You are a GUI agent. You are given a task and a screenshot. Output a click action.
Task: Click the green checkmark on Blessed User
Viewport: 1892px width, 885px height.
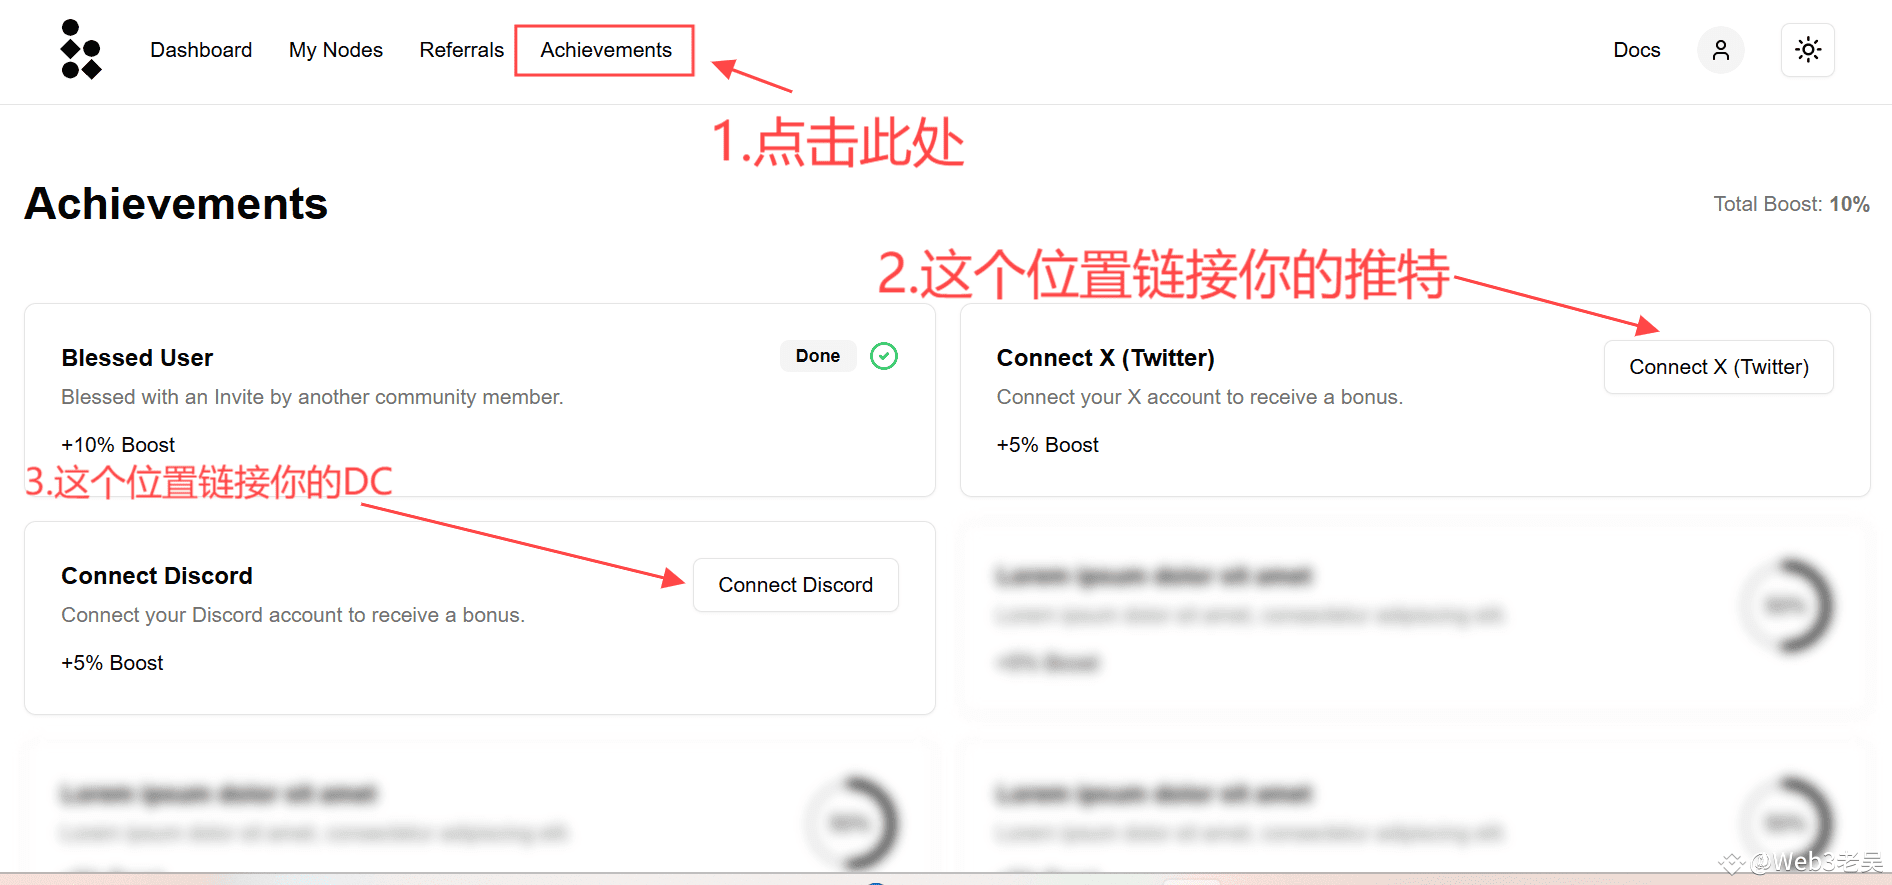pos(884,356)
